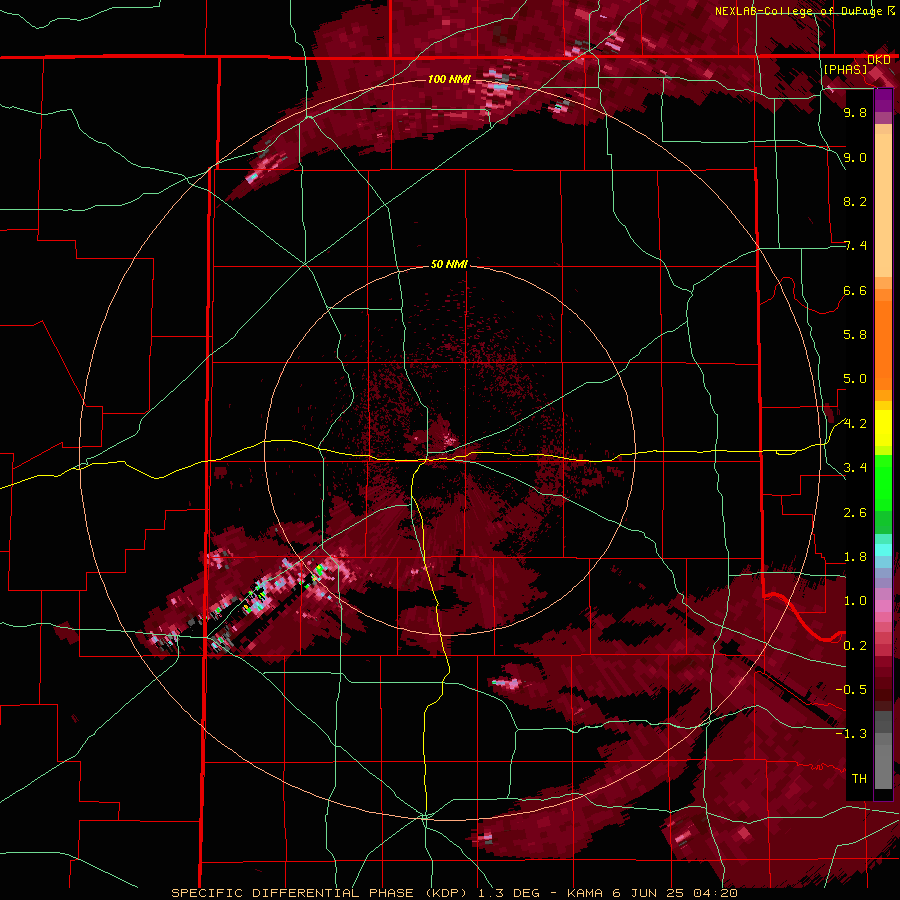
Task: Click the TH label on the color scale
Action: coord(859,779)
